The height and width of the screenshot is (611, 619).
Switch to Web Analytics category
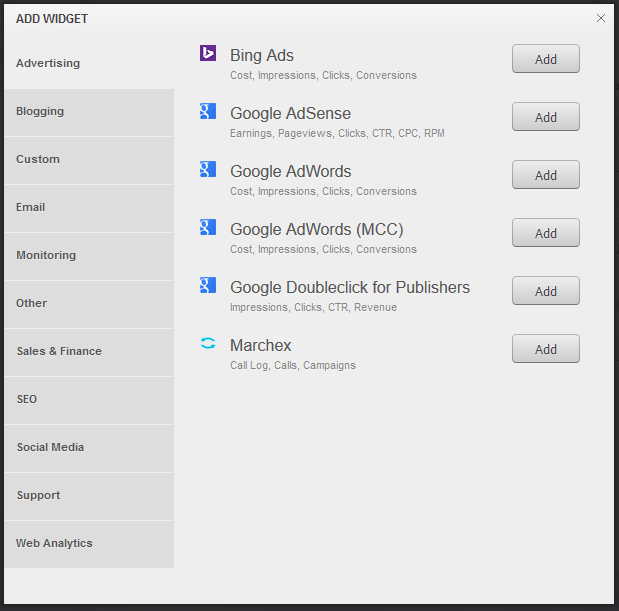tap(89, 545)
